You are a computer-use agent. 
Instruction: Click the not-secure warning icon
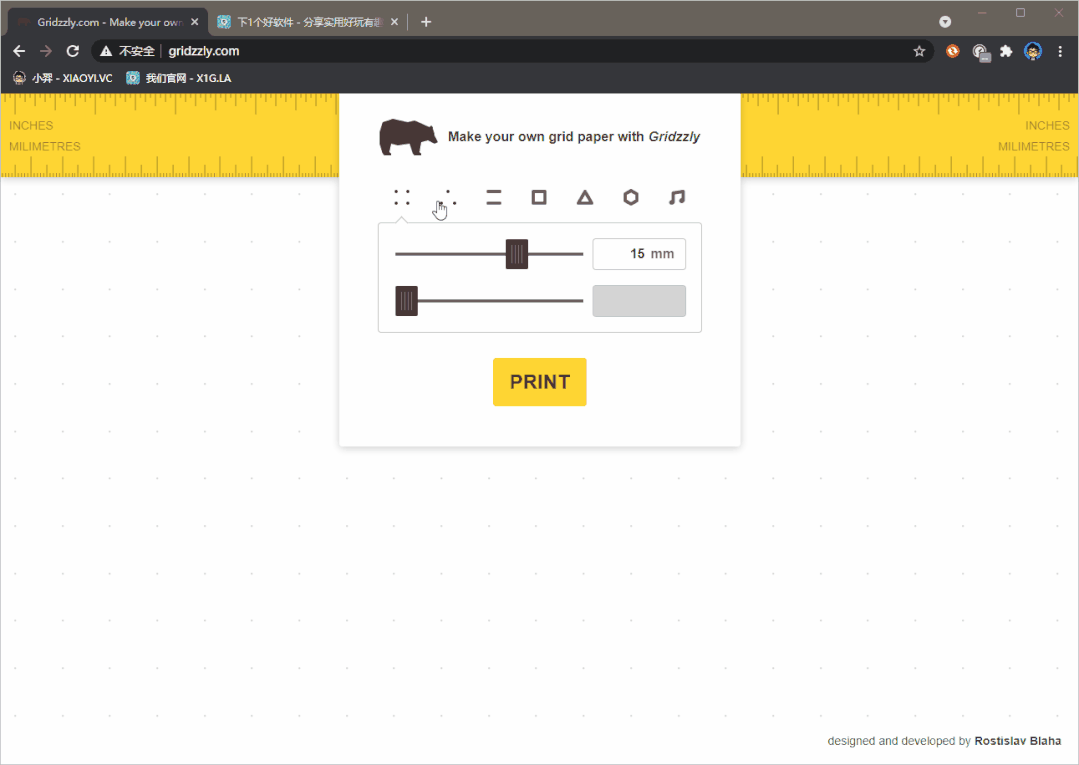pos(106,51)
